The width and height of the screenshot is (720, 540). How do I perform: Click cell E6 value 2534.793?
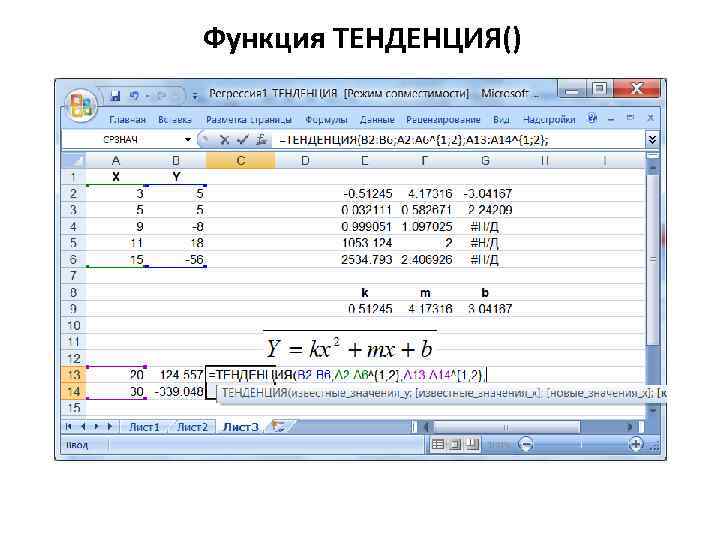pos(365,260)
